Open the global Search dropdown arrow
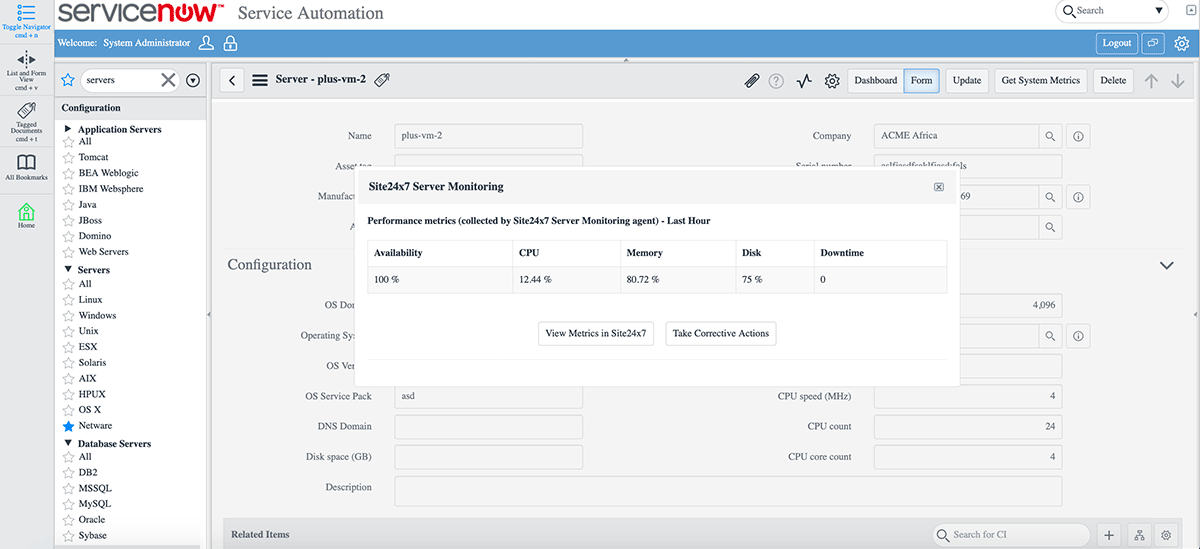The image size is (1200, 549). click(1159, 11)
